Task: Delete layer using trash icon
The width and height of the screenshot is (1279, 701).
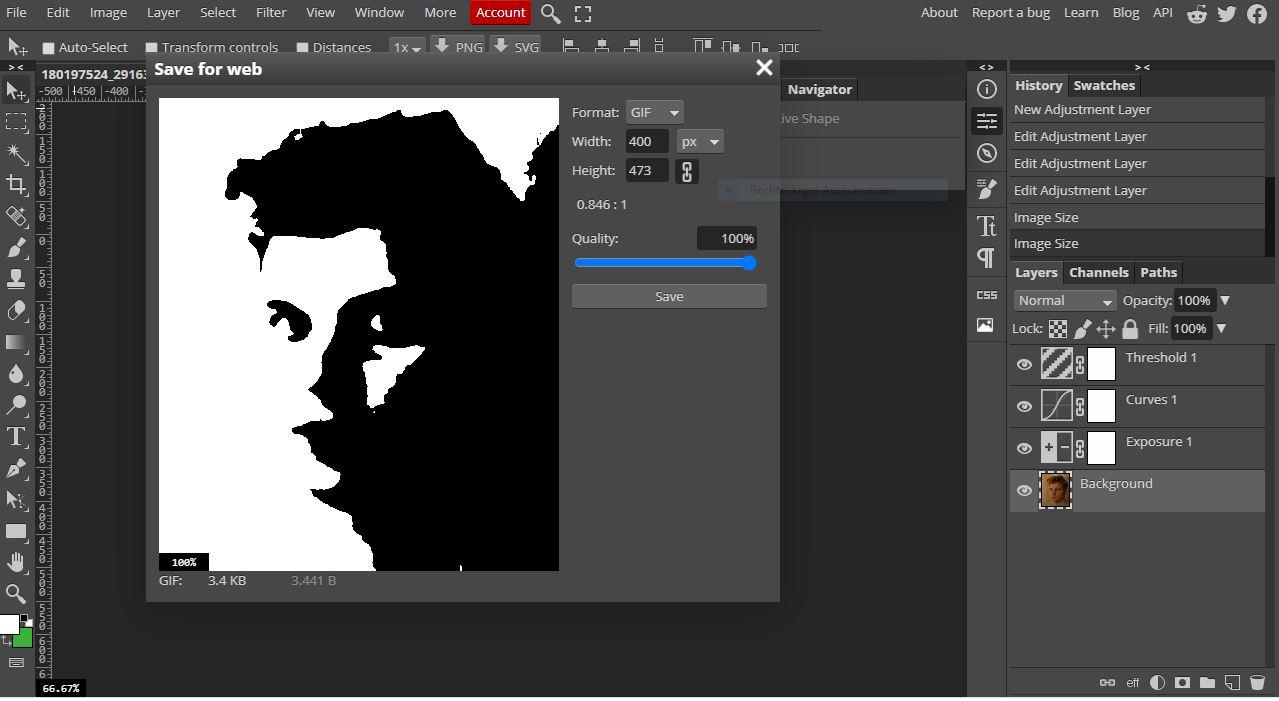Action: [x=1257, y=682]
